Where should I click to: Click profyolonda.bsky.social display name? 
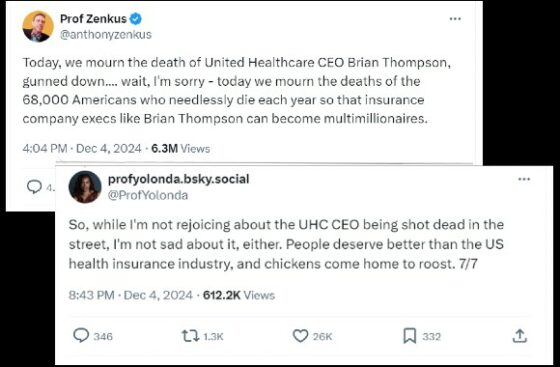(179, 179)
